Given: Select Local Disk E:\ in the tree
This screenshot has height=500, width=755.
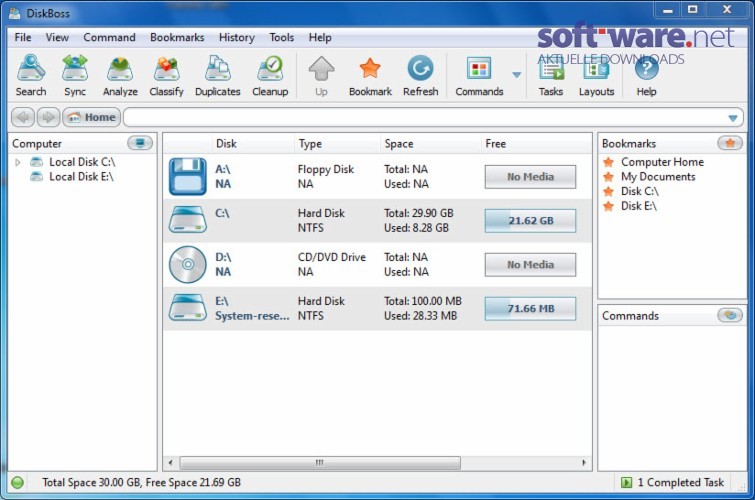Looking at the screenshot, I should tap(81, 177).
